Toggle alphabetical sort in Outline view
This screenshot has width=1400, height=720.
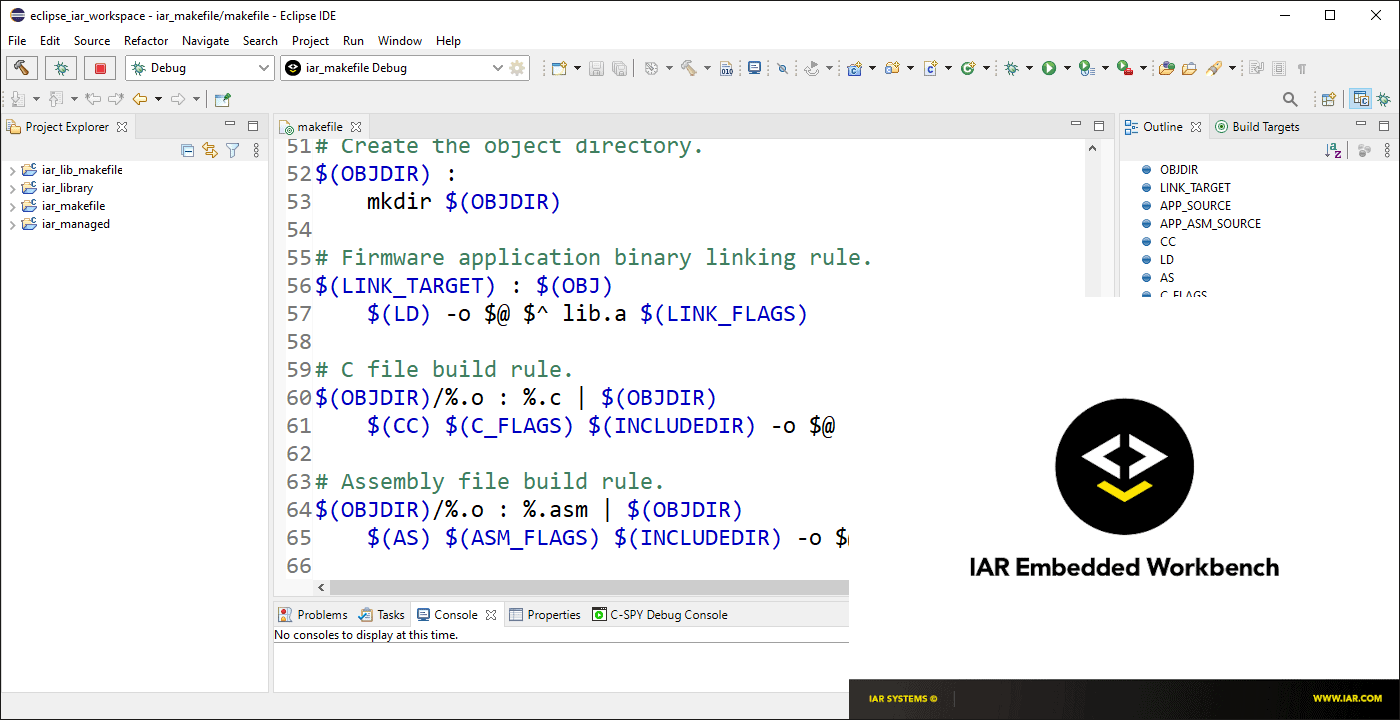1333,150
